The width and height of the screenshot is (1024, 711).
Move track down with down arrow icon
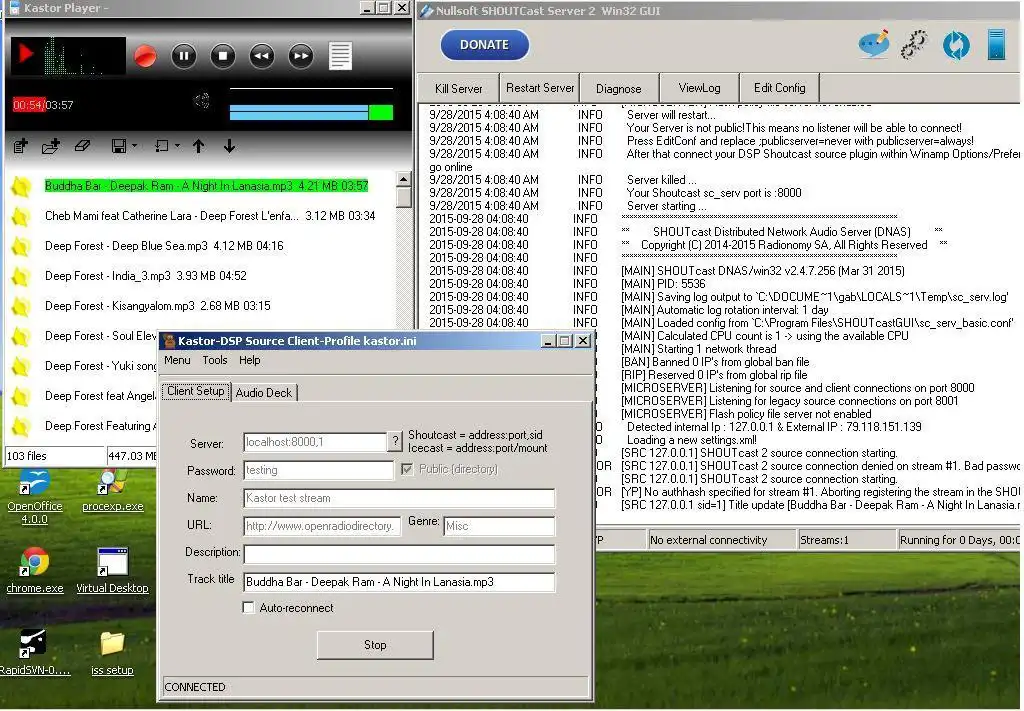(229, 146)
